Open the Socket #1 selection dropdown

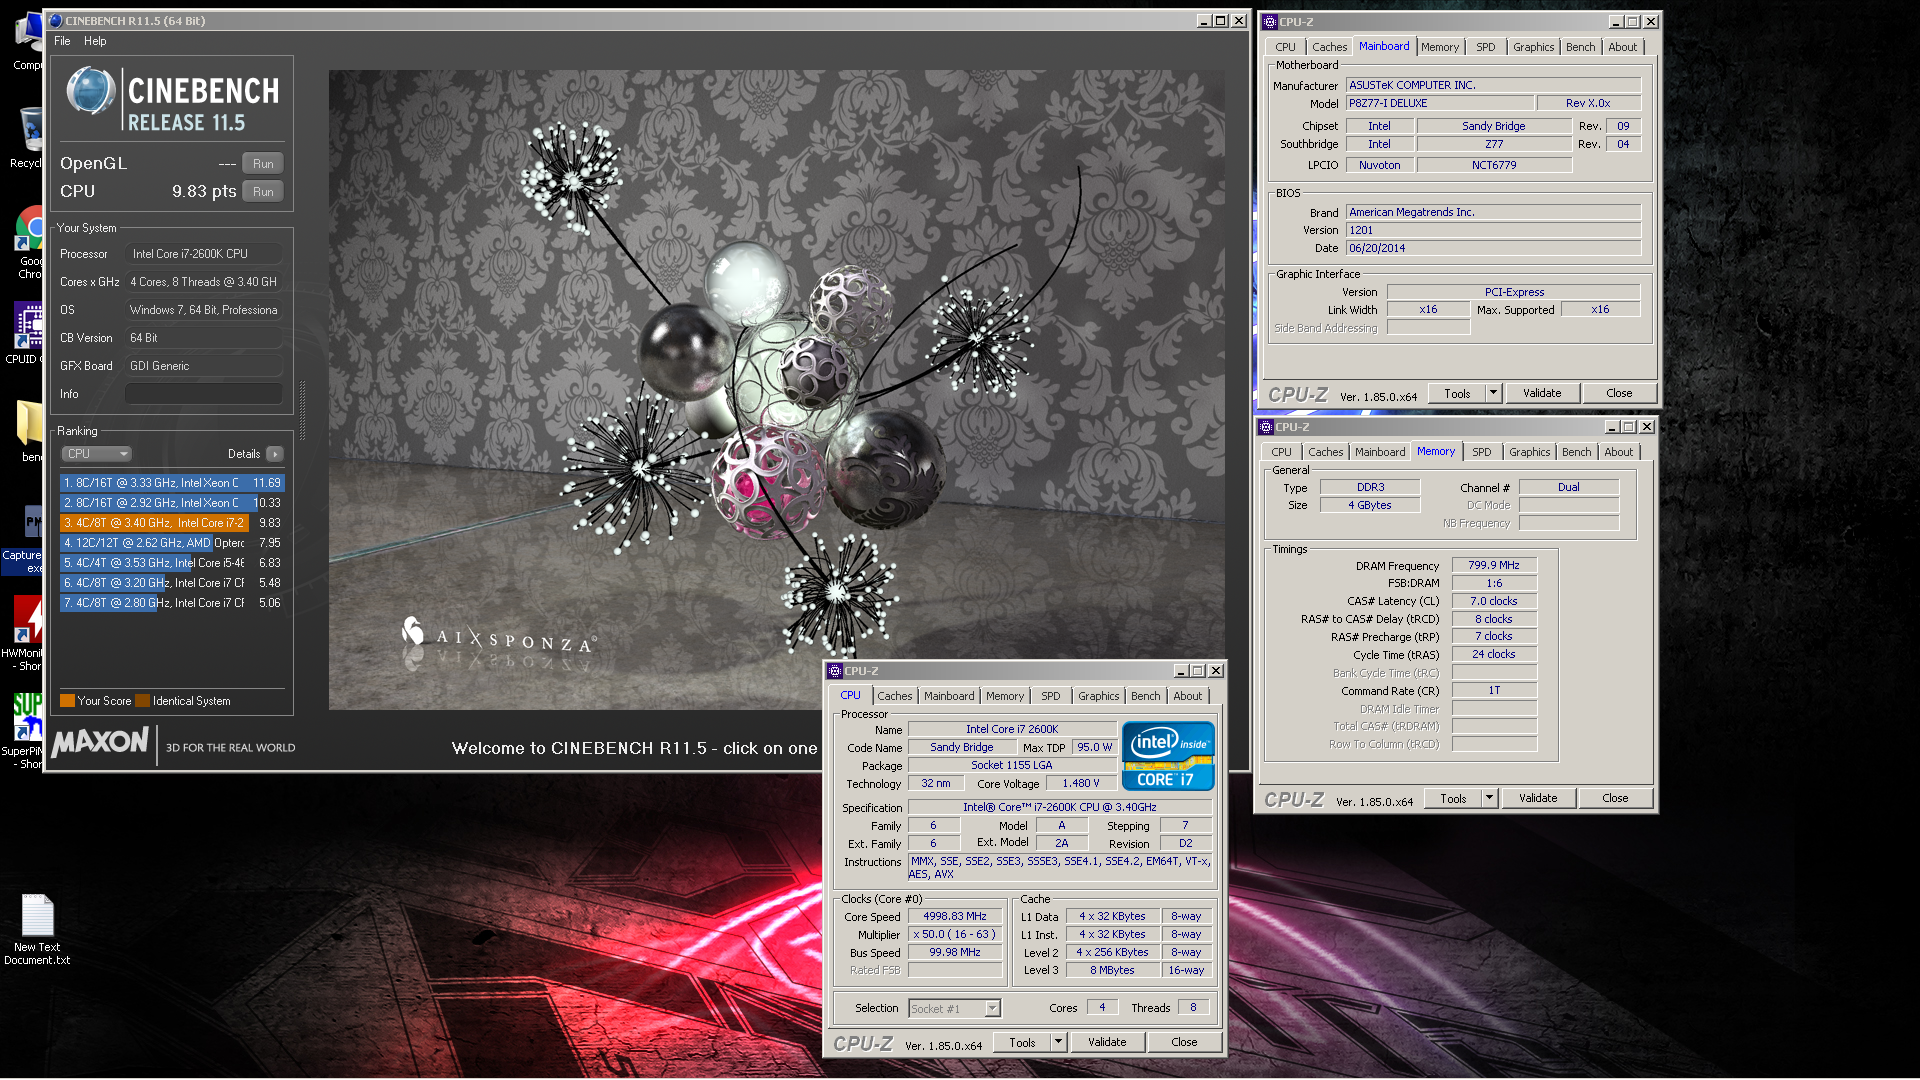(954, 1009)
